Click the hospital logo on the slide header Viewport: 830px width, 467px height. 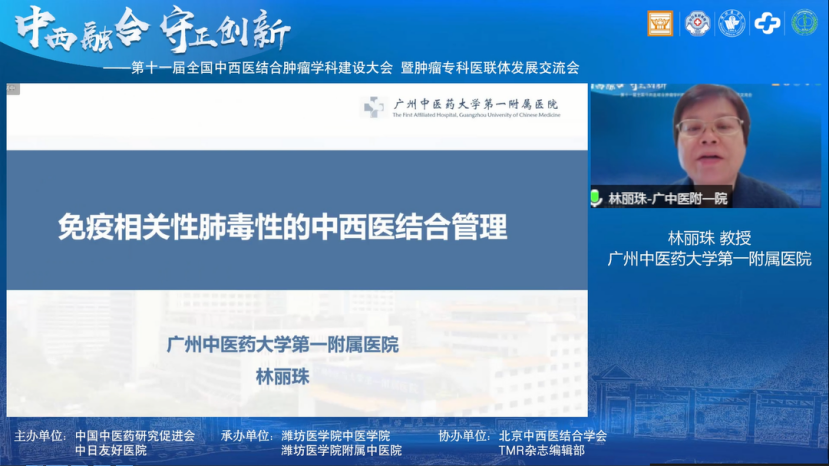click(x=373, y=107)
